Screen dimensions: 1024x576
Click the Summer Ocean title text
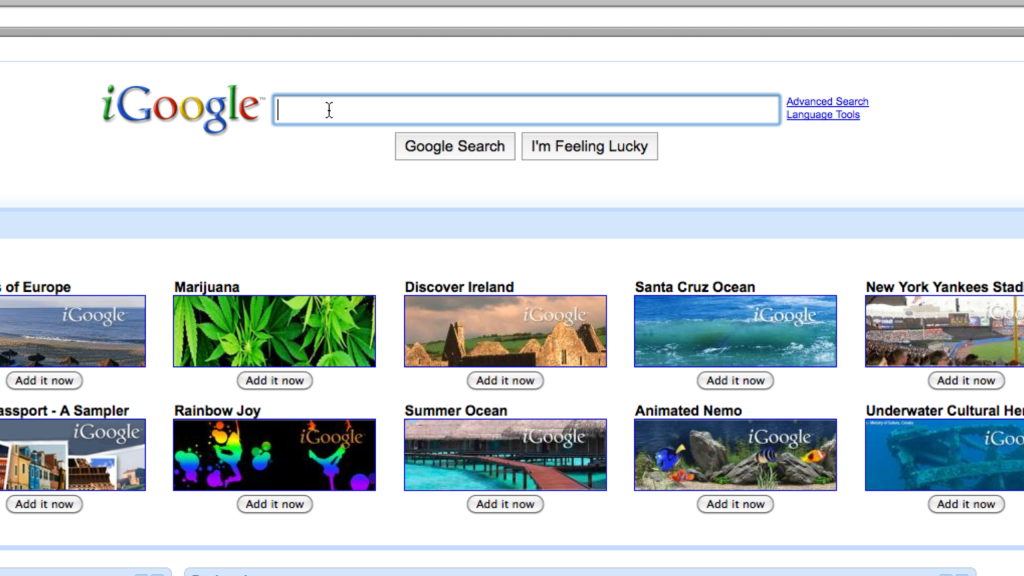click(456, 410)
